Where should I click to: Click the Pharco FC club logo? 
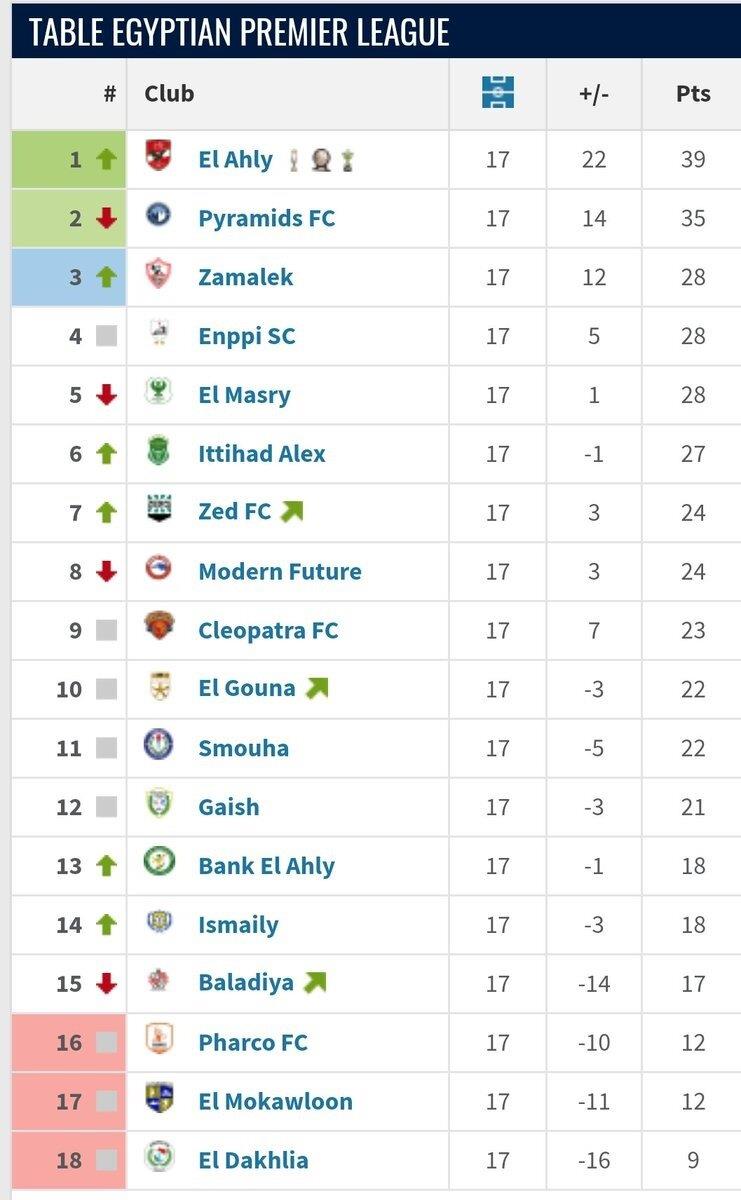point(159,1041)
